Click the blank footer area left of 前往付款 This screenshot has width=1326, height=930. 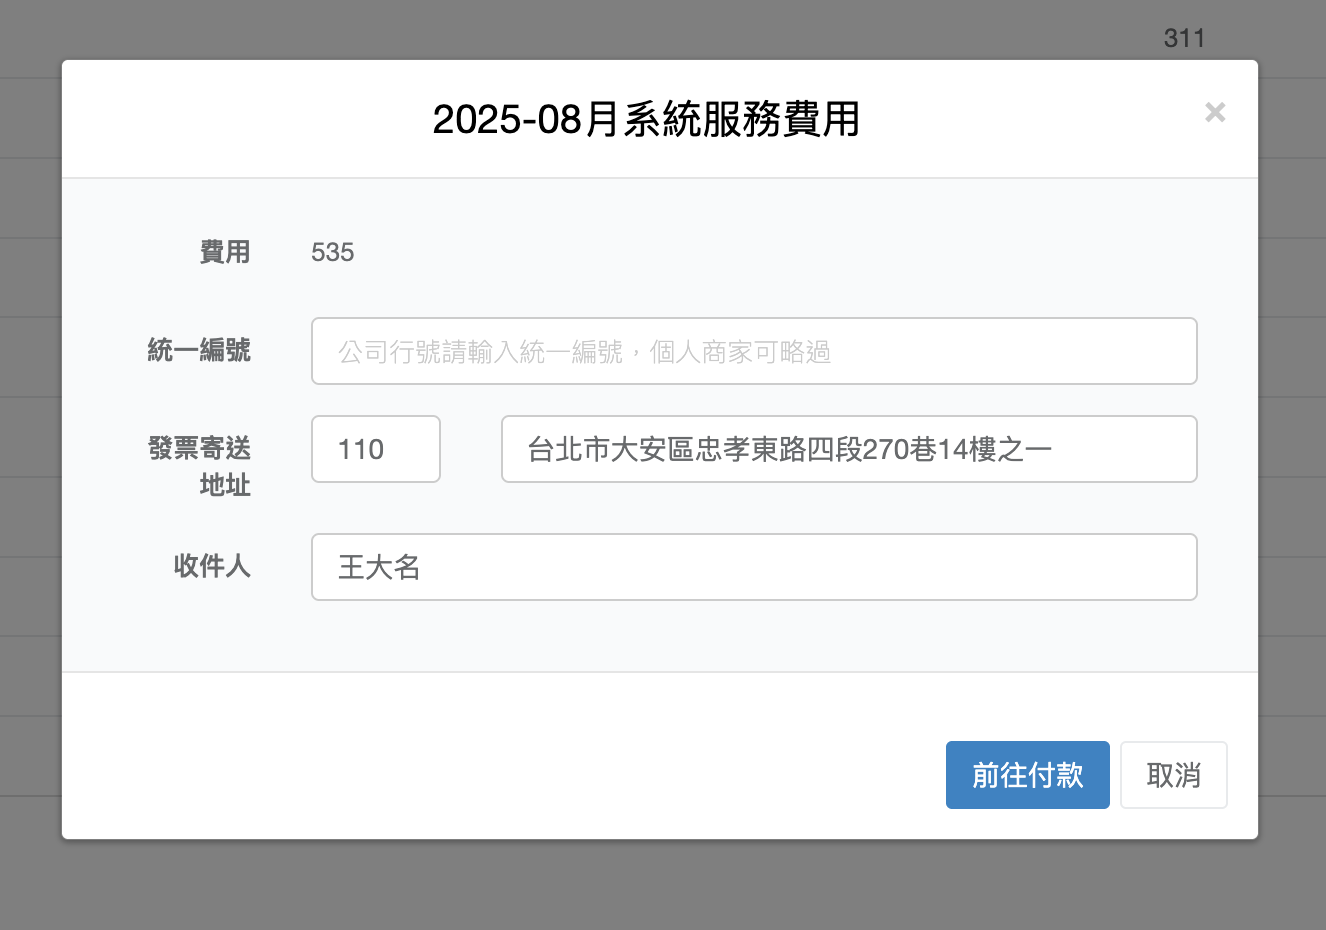point(500,775)
